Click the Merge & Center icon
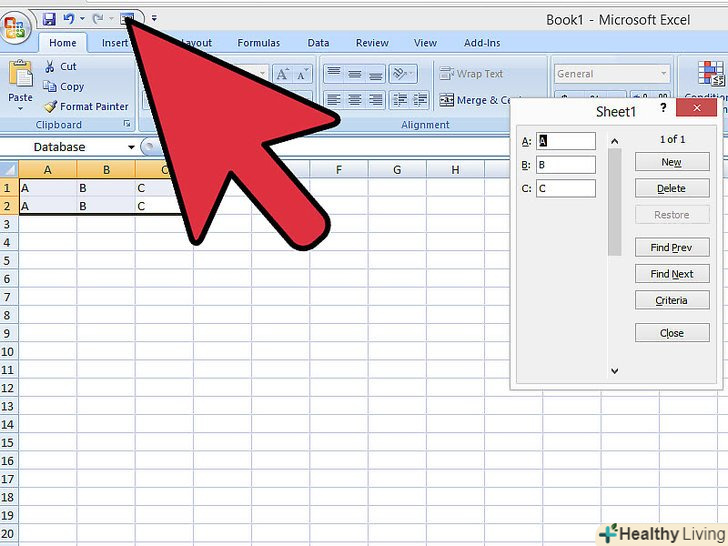Image resolution: width=728 pixels, height=546 pixels. 447,100
